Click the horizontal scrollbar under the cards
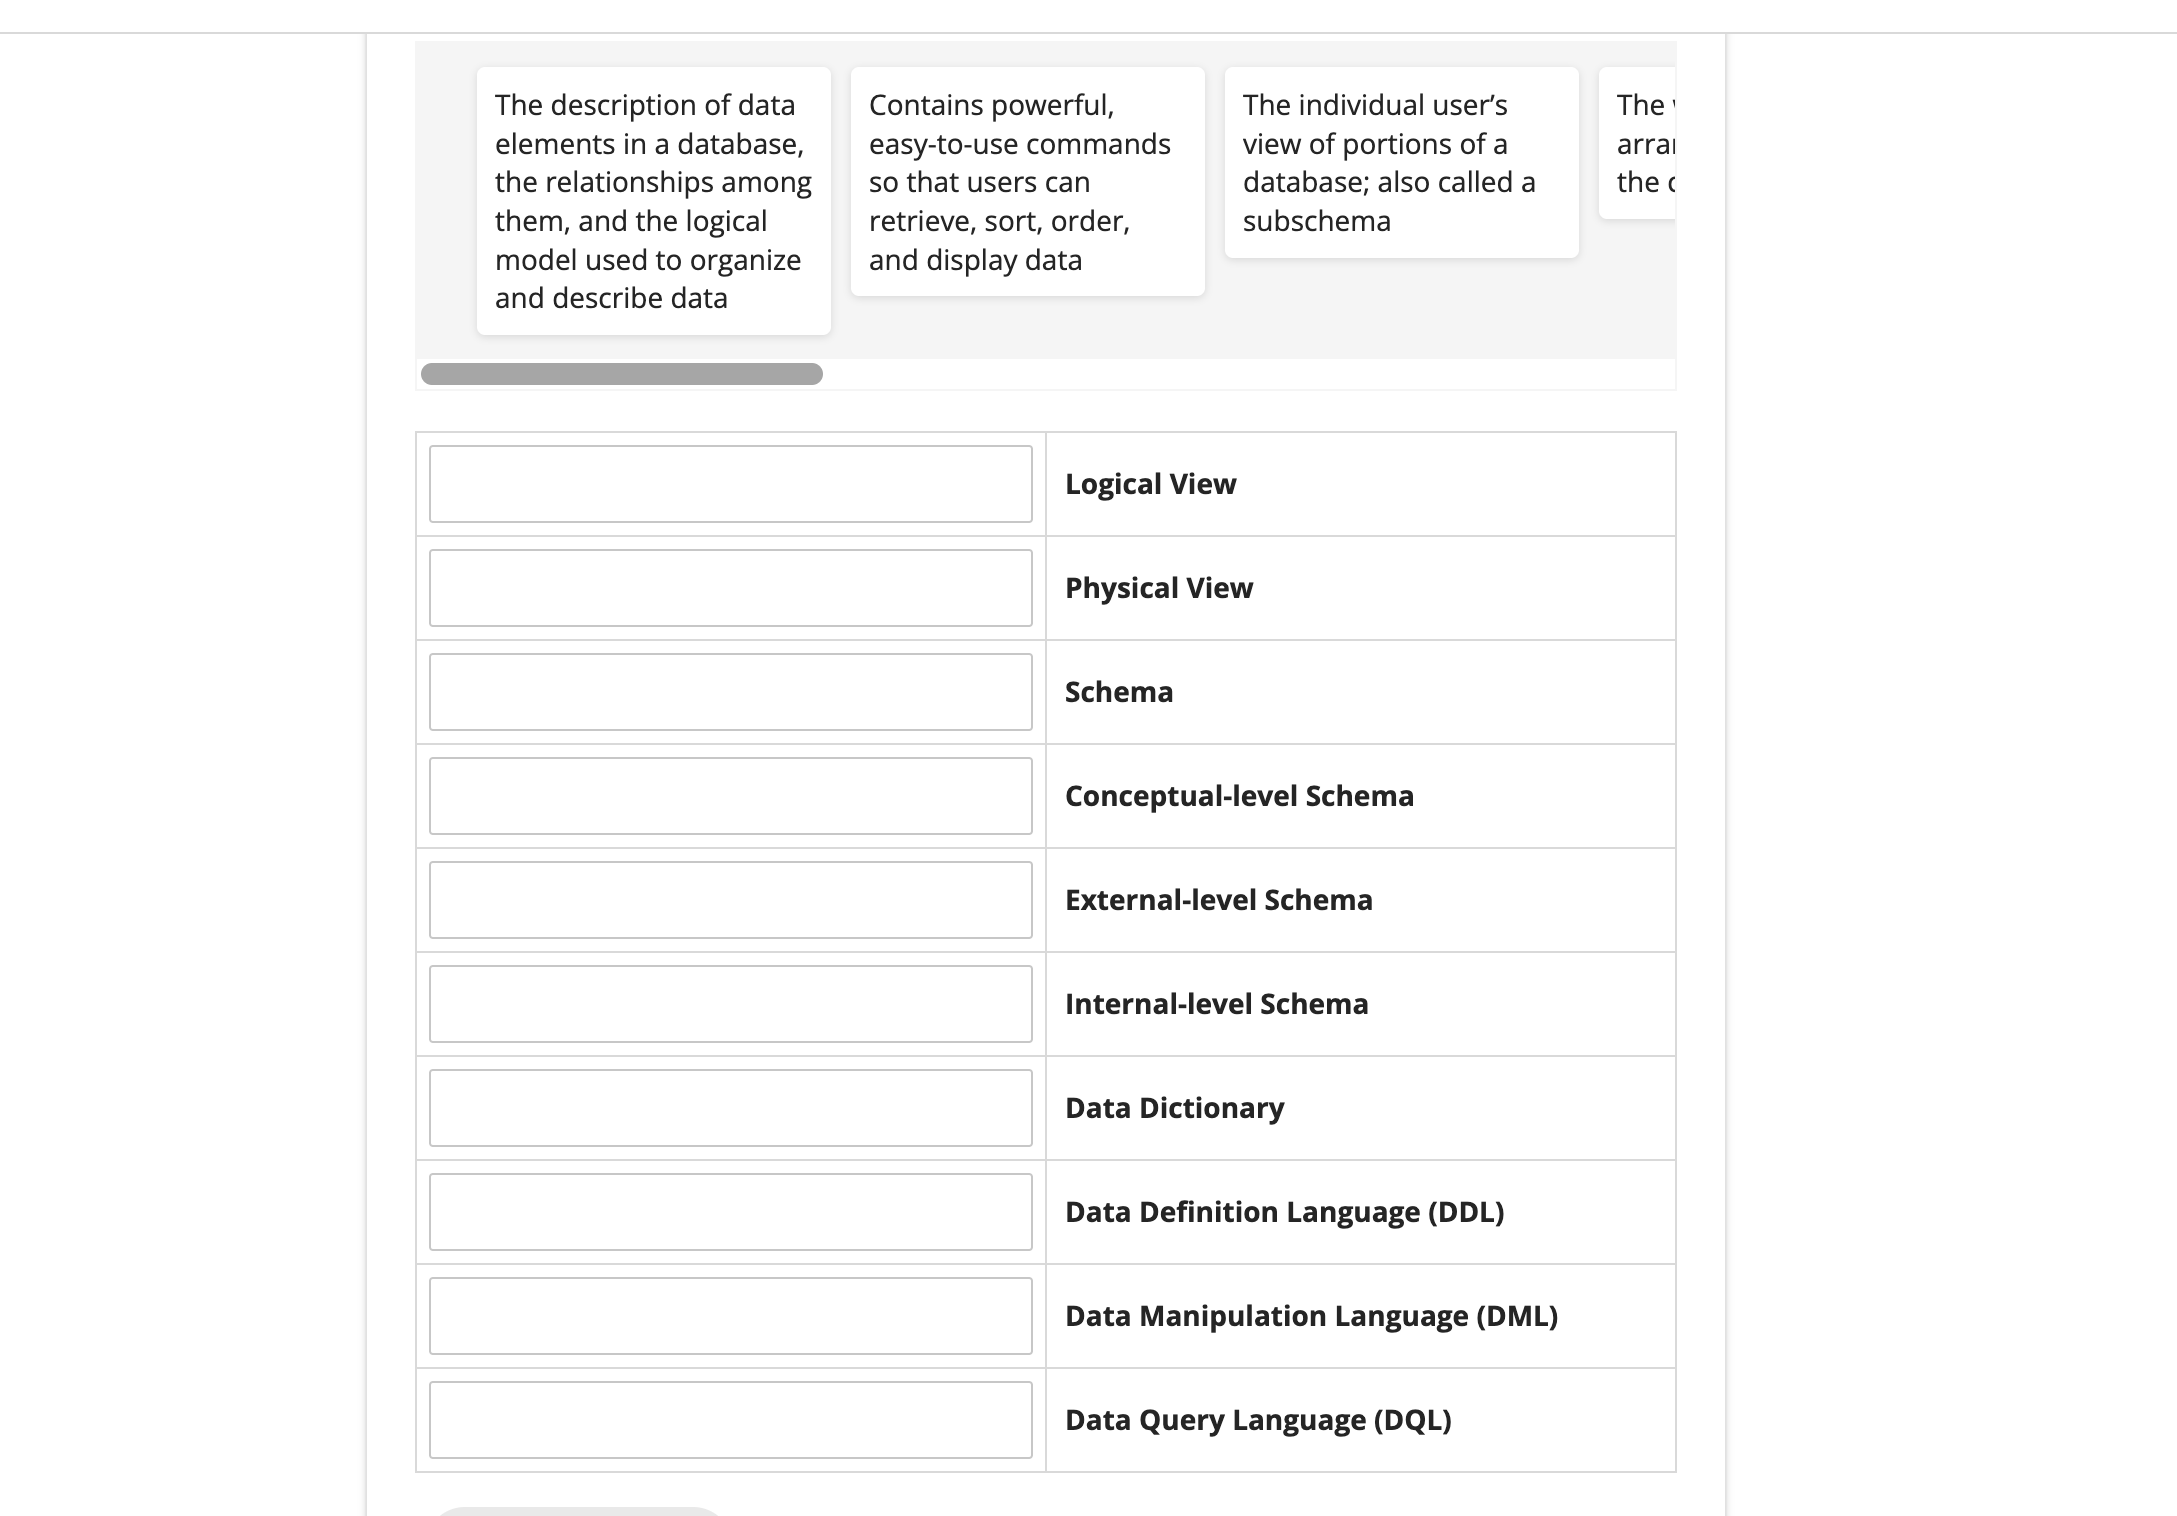 (620, 374)
